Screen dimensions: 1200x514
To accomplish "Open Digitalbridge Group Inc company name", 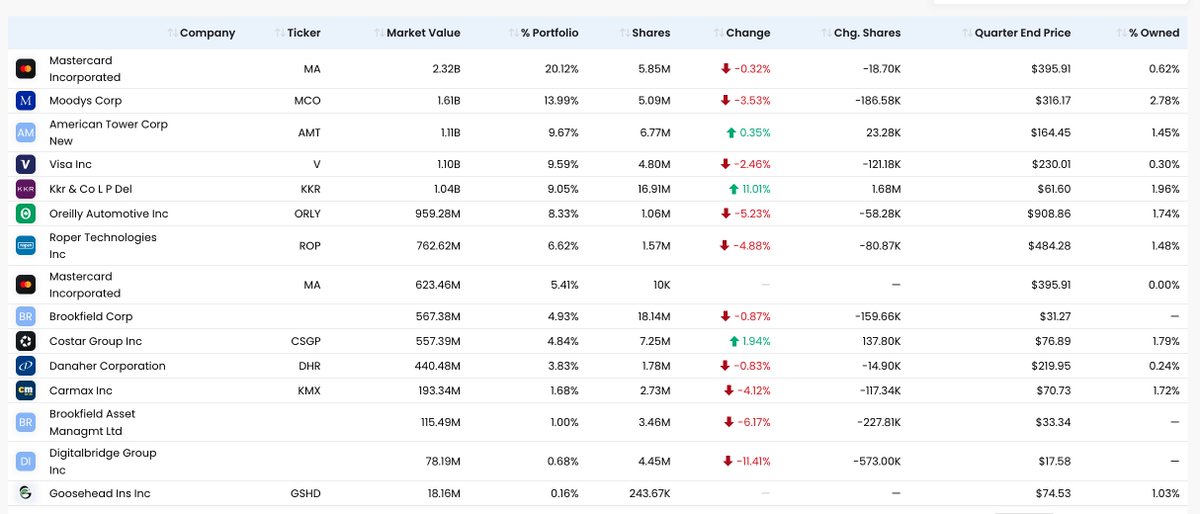I will point(101,462).
